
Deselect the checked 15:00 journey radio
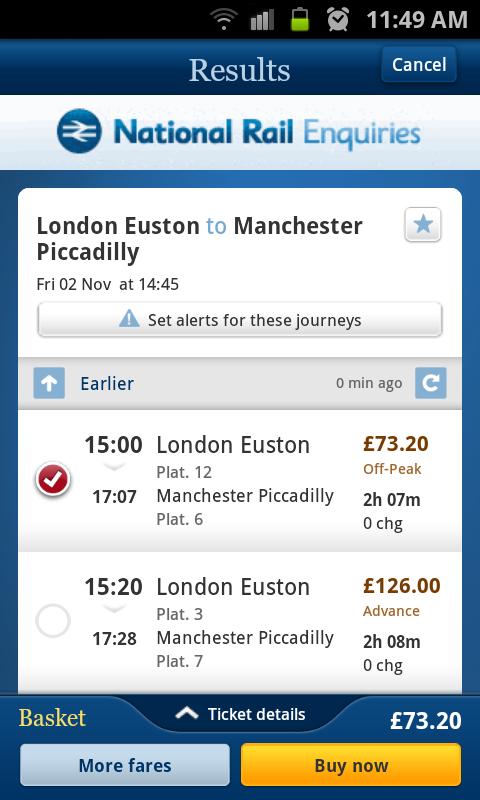point(53,479)
